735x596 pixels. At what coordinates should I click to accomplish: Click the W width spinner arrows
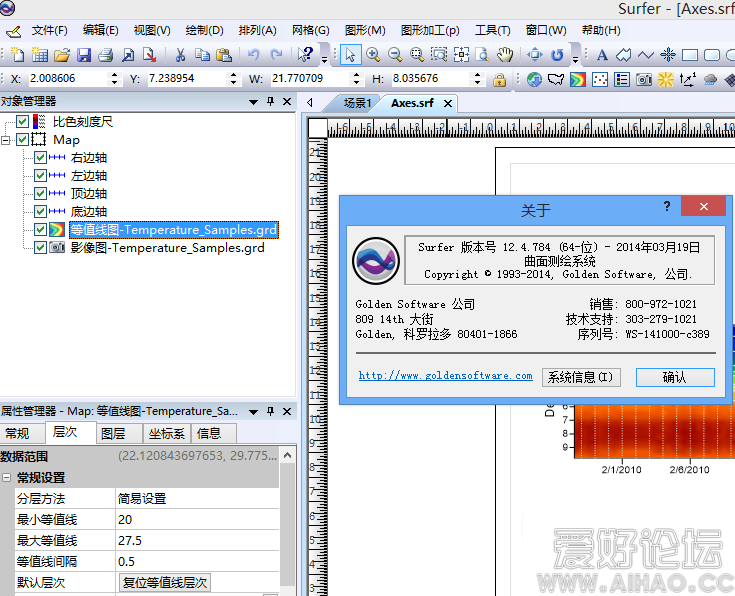357,79
